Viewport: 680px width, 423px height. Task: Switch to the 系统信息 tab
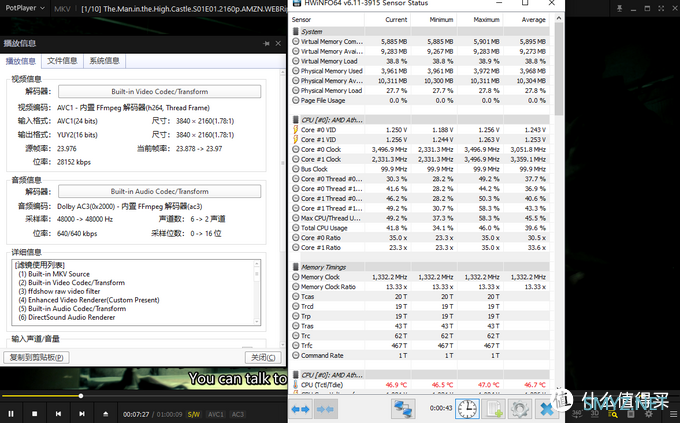pyautogui.click(x=105, y=61)
